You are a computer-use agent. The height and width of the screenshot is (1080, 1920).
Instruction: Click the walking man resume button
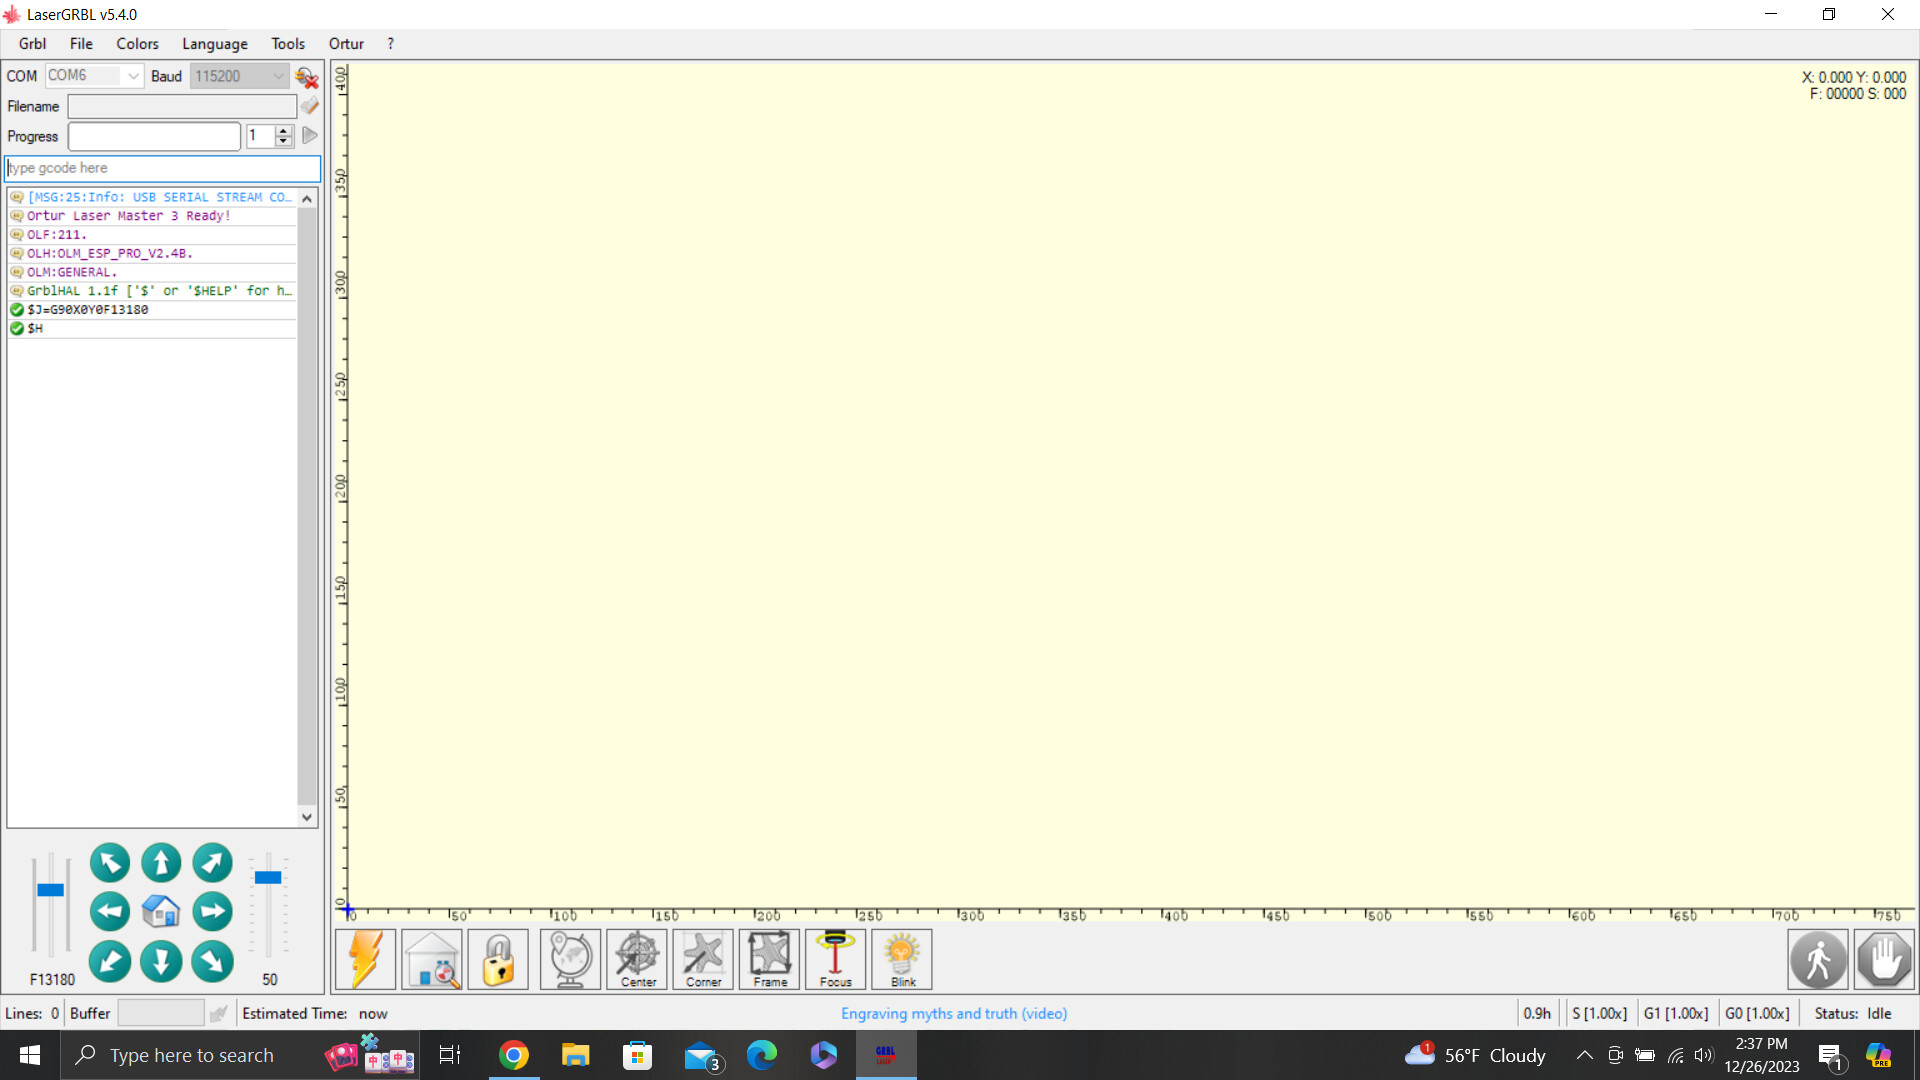1818,959
